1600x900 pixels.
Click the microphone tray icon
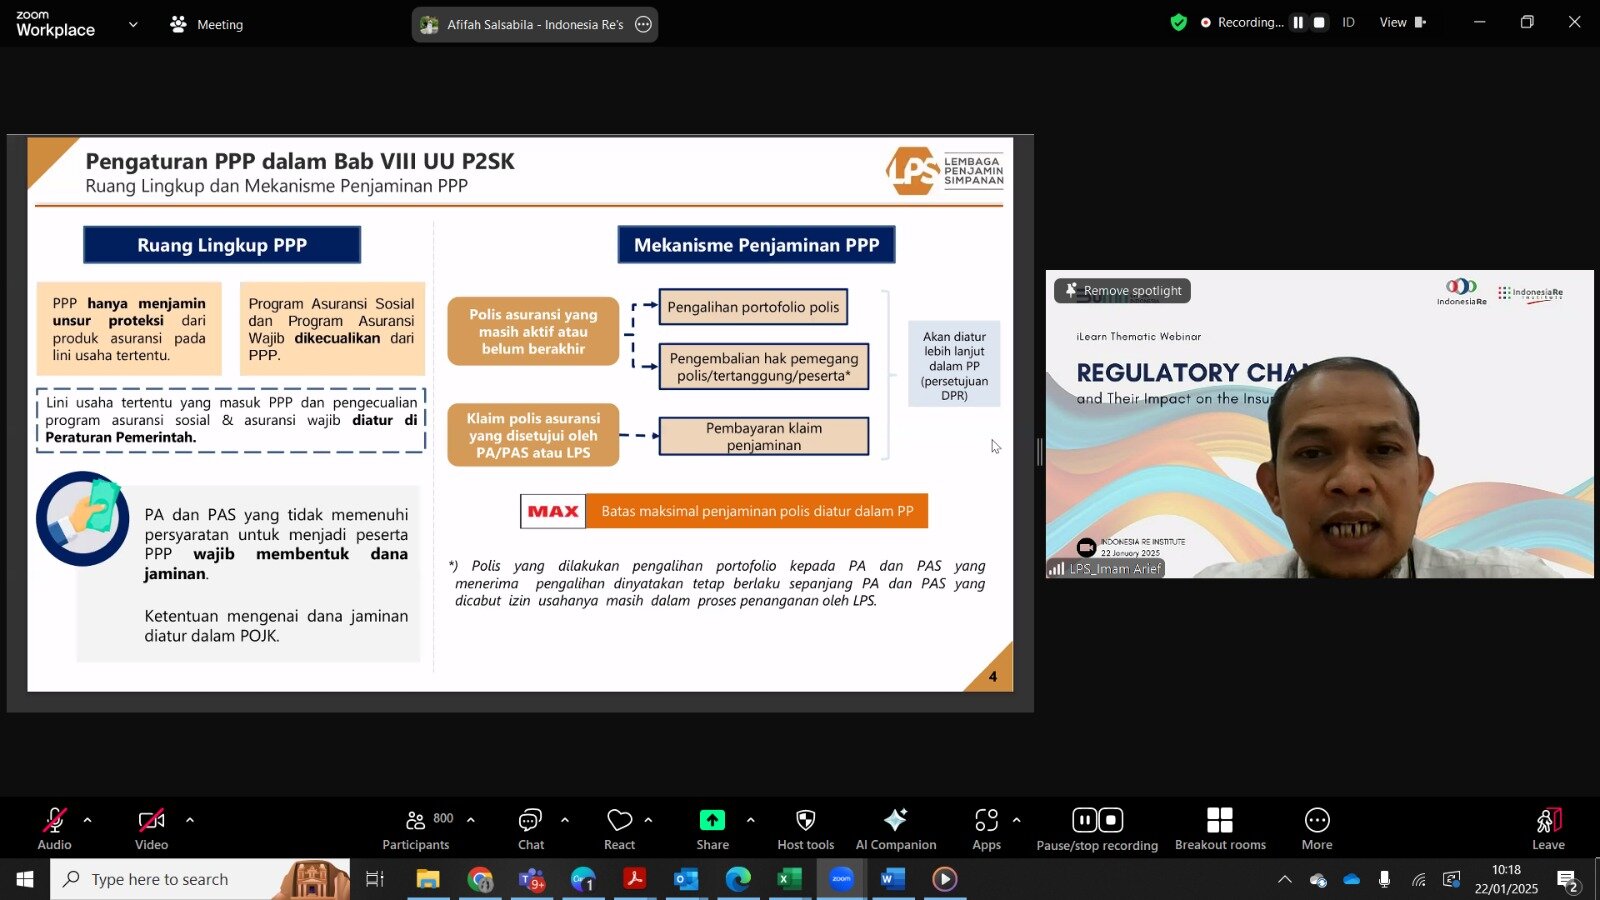point(1384,880)
